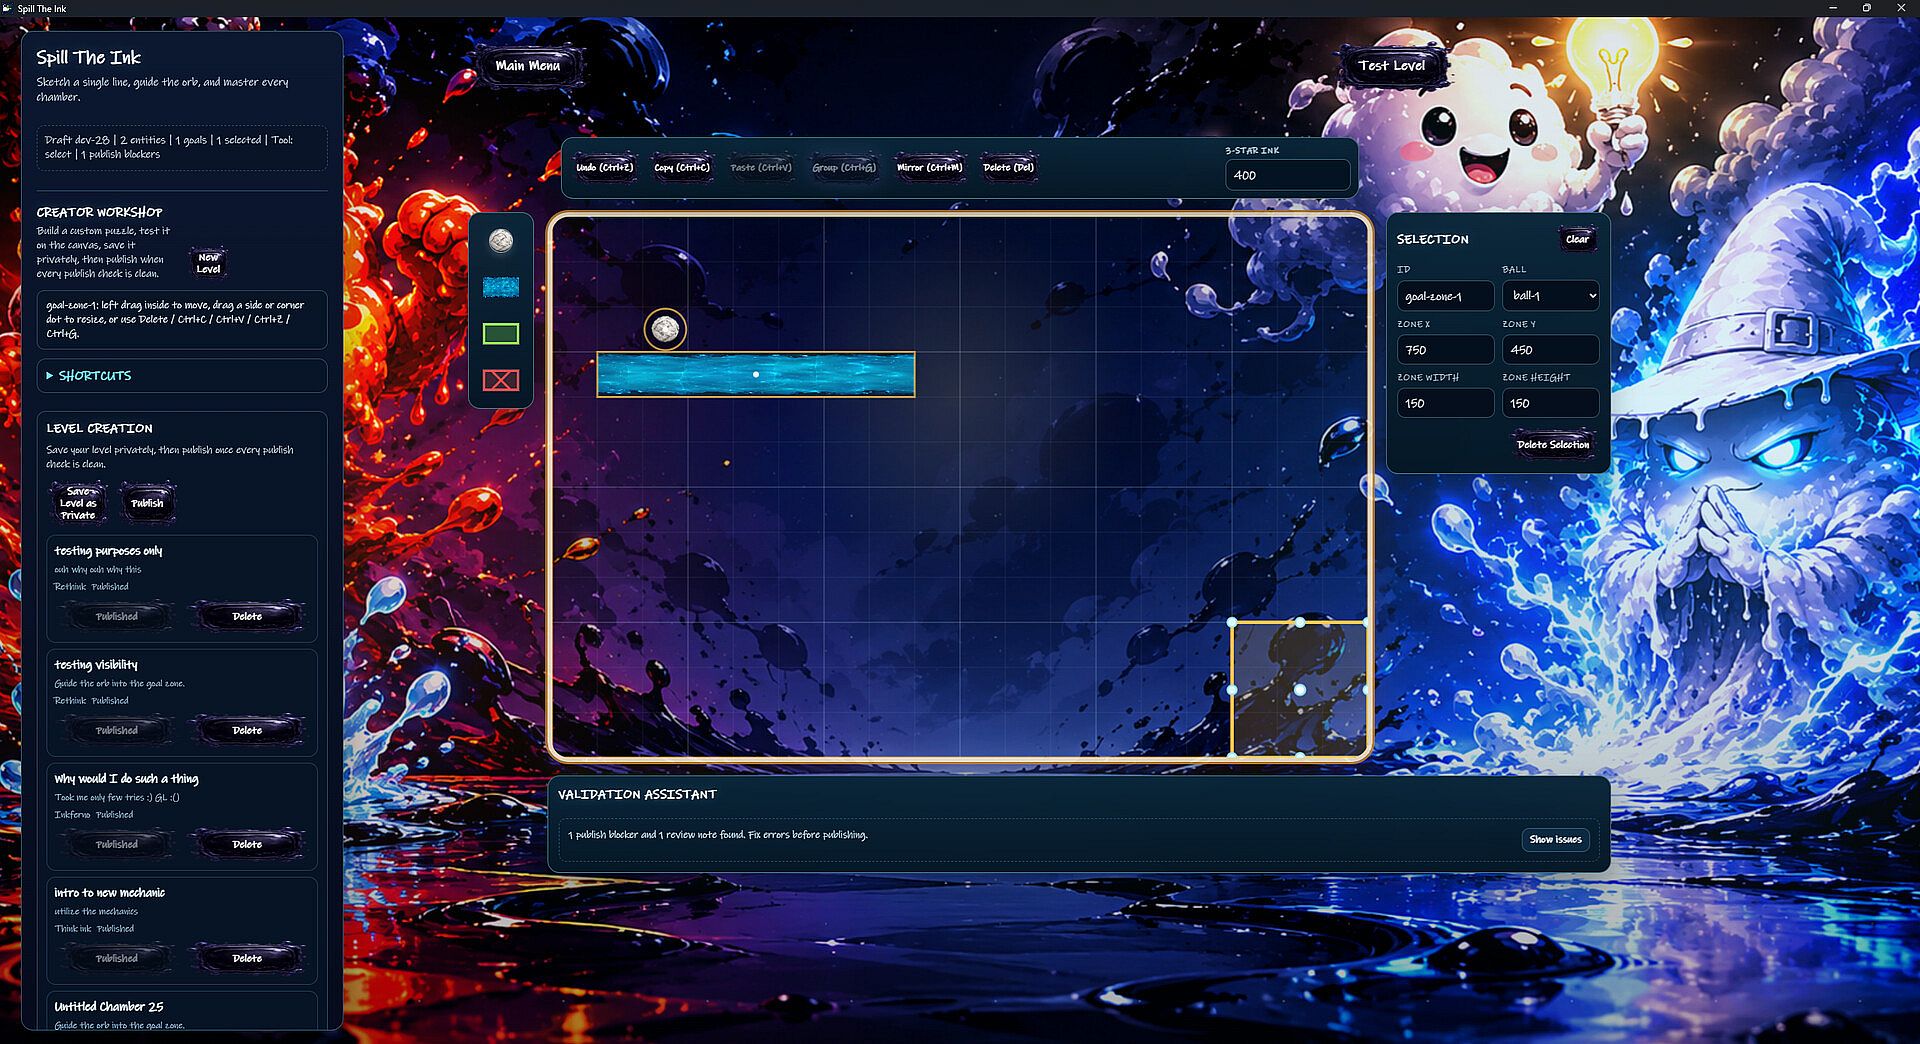Open the Main Menu
Viewport: 1920px width, 1044px height.
pyautogui.click(x=528, y=66)
